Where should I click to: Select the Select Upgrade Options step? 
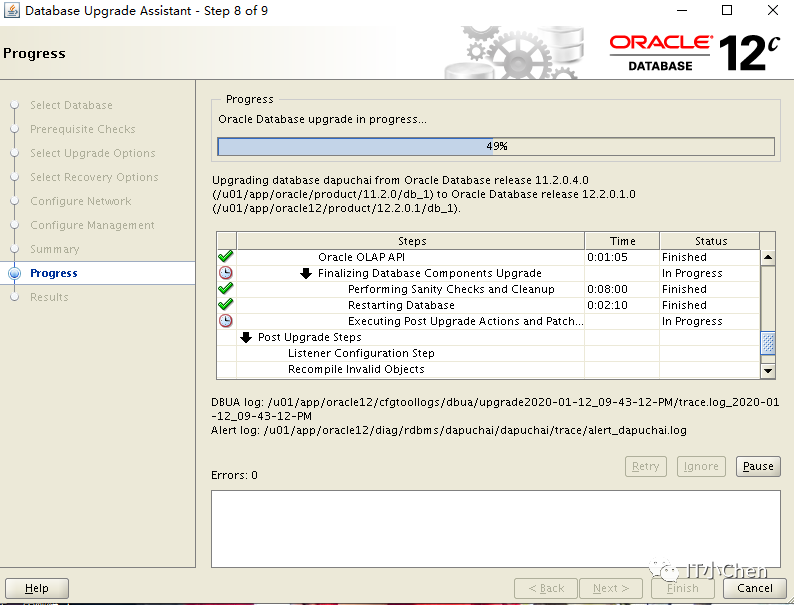point(93,153)
